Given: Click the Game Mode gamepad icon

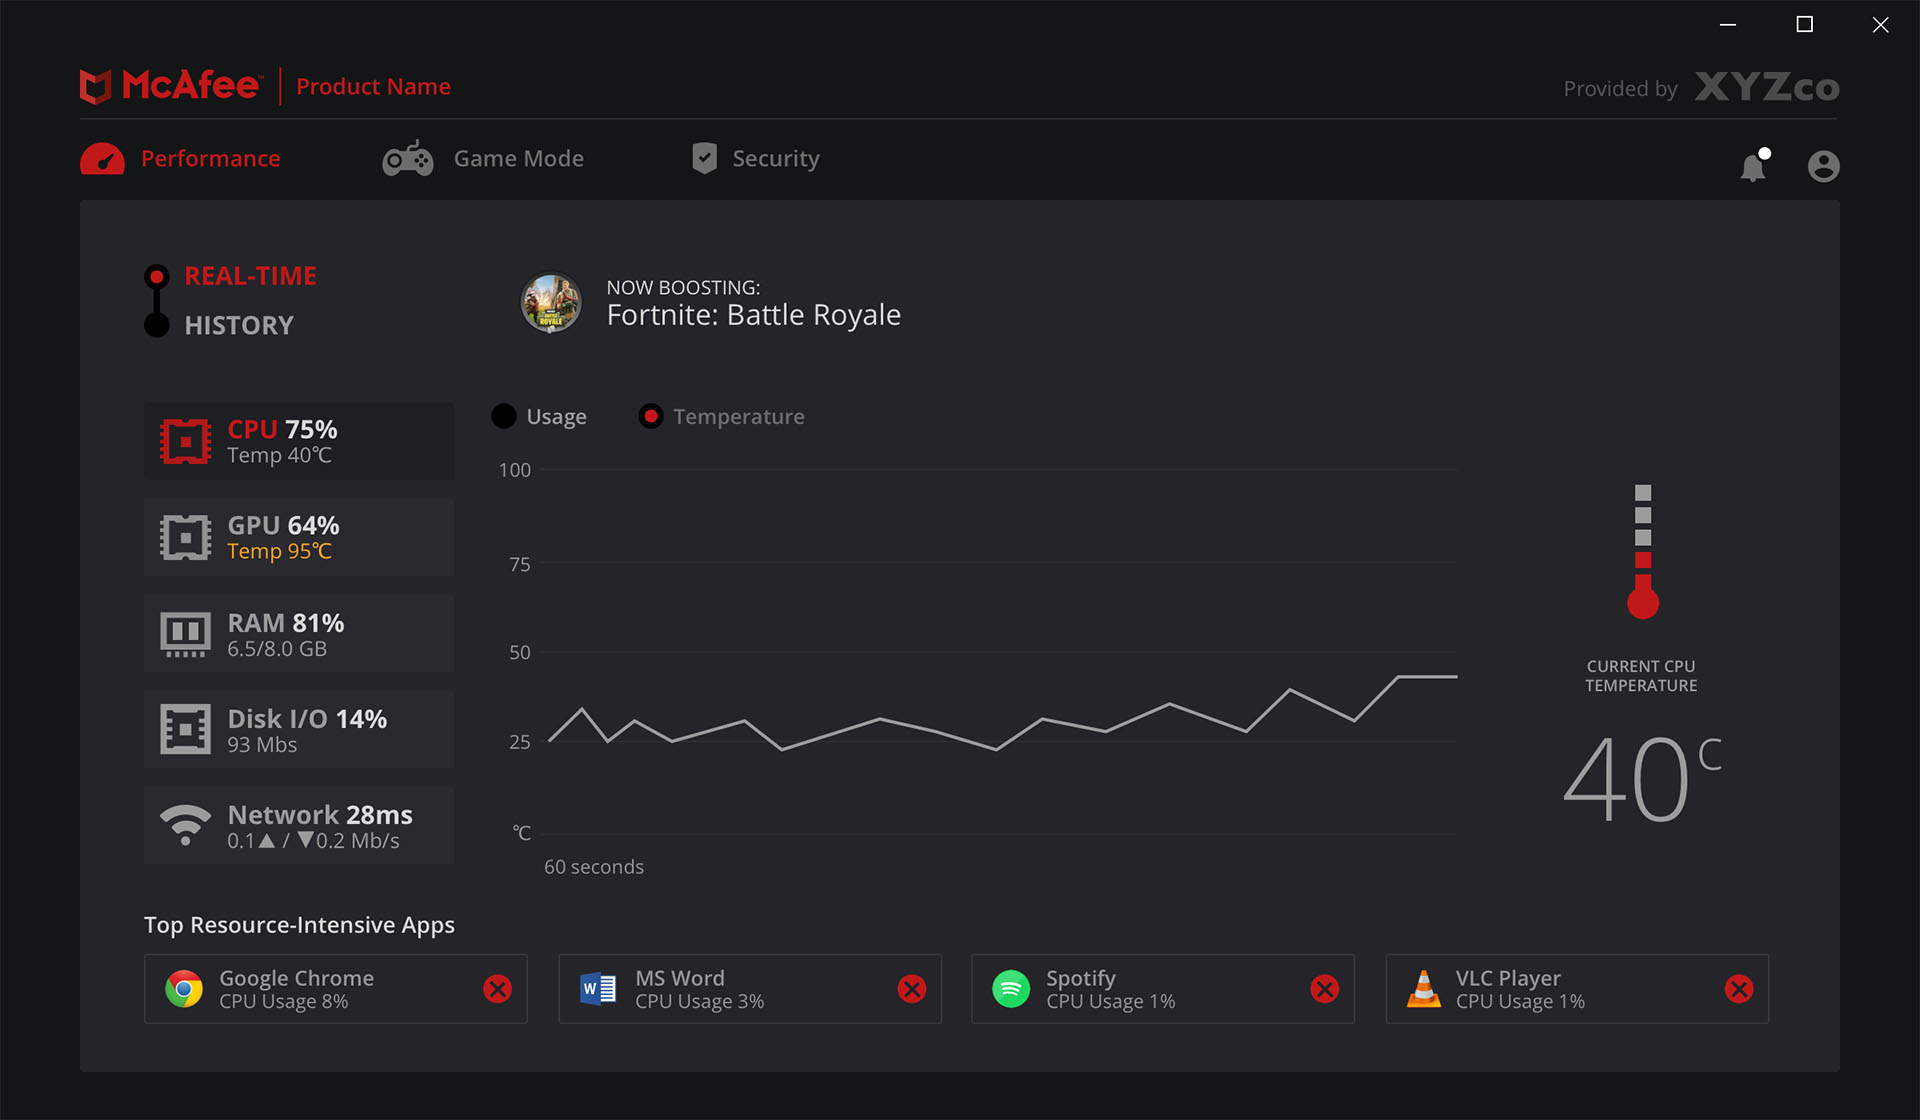Looking at the screenshot, I should 408,159.
